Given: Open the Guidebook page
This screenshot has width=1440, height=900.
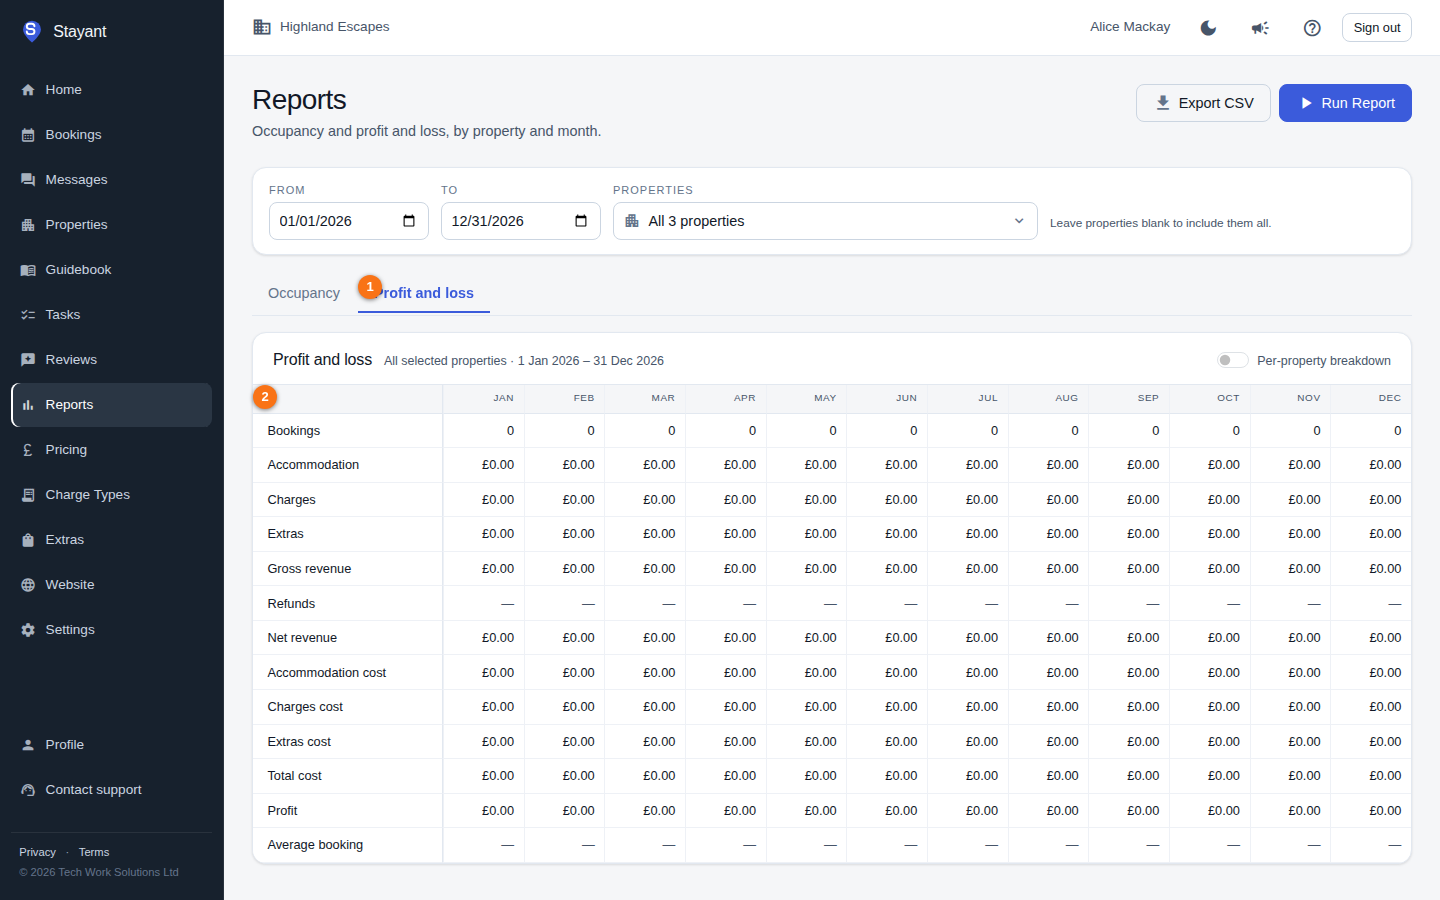Looking at the screenshot, I should tap(111, 270).
